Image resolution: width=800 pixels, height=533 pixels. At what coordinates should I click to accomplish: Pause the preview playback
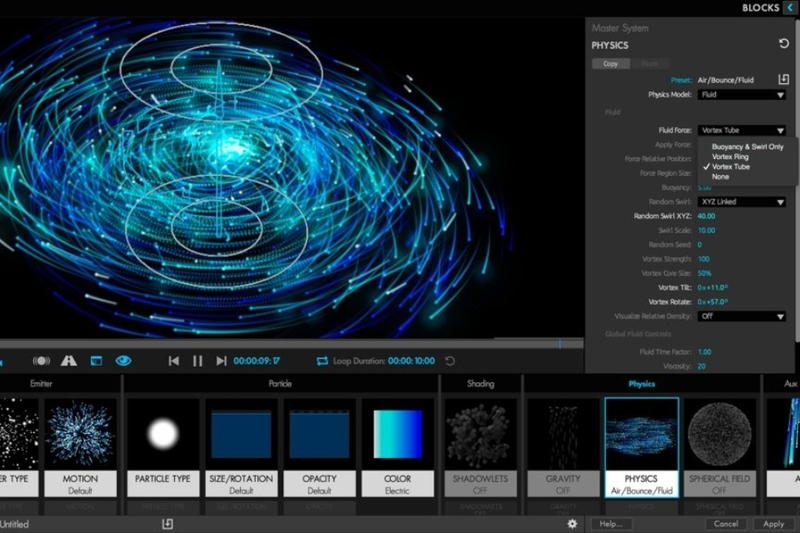click(x=197, y=361)
